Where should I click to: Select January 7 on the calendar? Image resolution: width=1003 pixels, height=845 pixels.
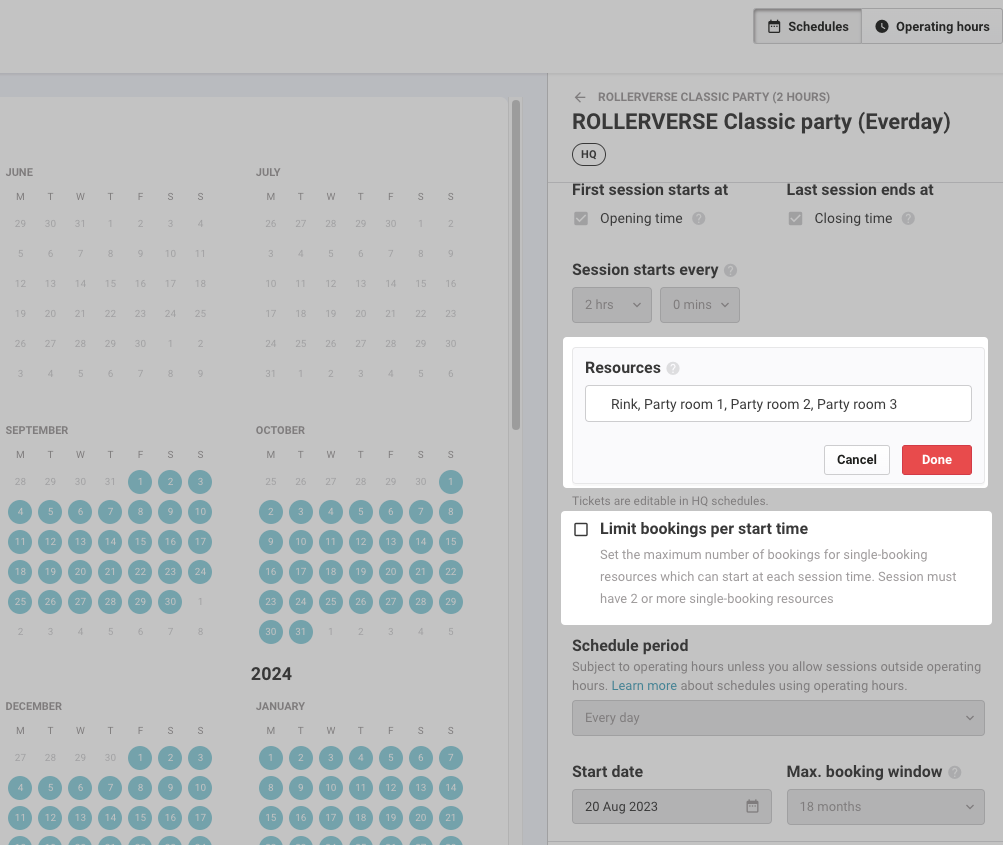pyautogui.click(x=450, y=757)
